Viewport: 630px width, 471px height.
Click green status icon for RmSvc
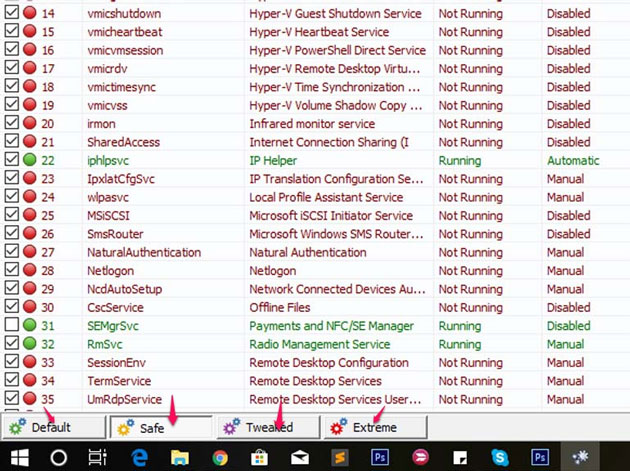tap(29, 343)
